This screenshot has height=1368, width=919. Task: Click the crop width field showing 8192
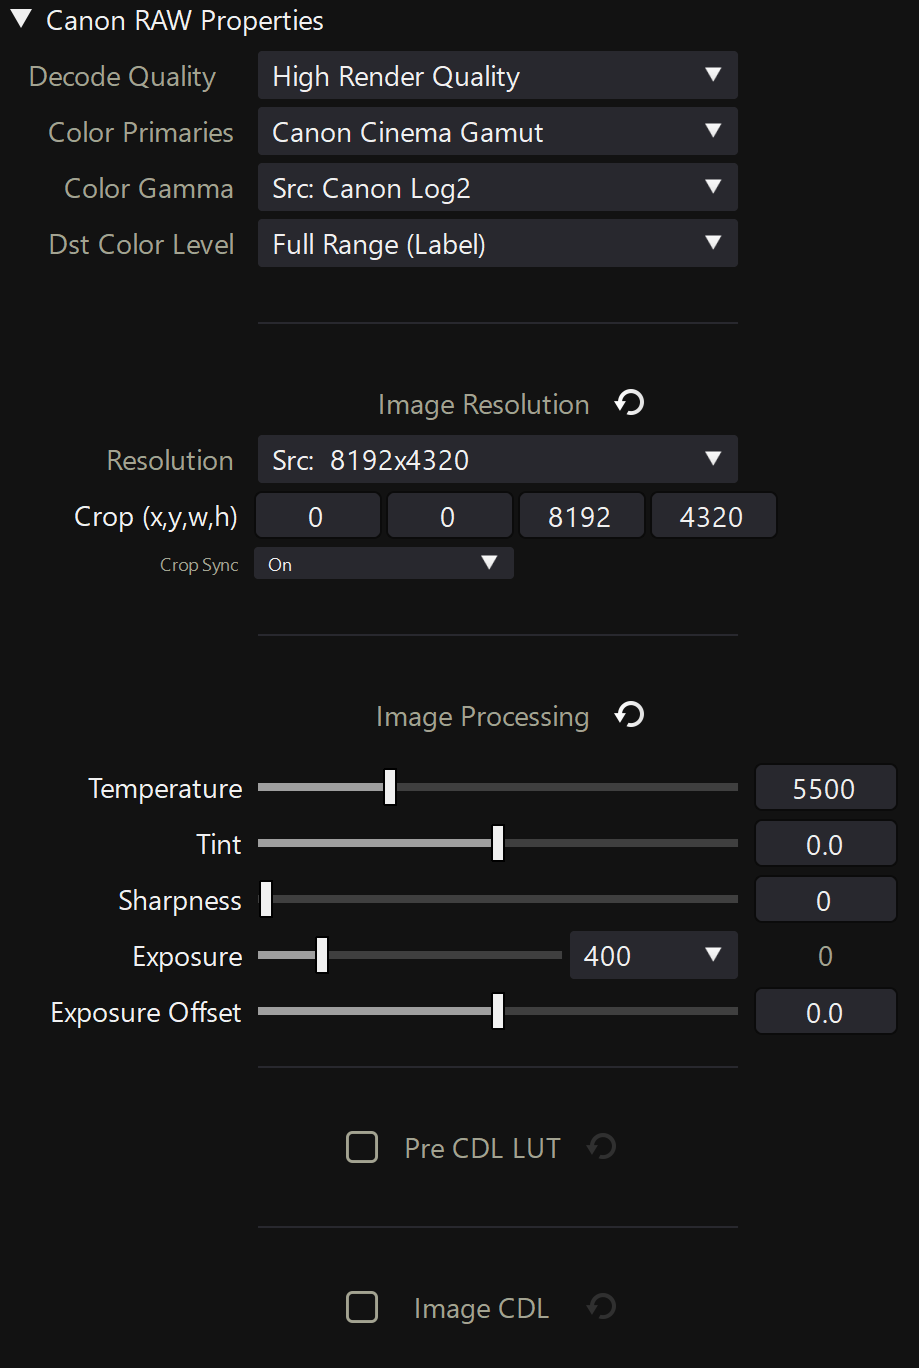pyautogui.click(x=581, y=516)
